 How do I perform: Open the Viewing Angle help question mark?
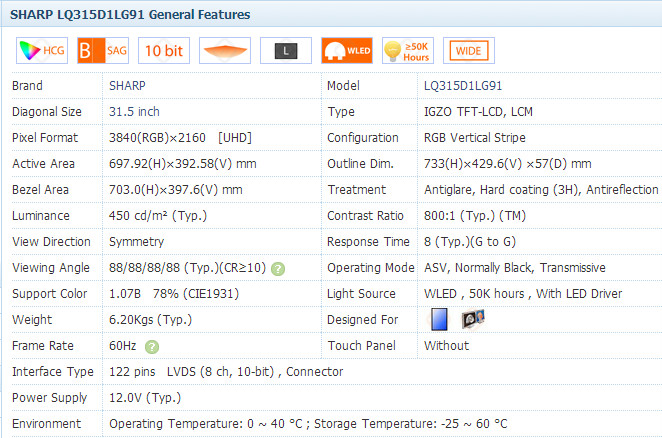[278, 269]
